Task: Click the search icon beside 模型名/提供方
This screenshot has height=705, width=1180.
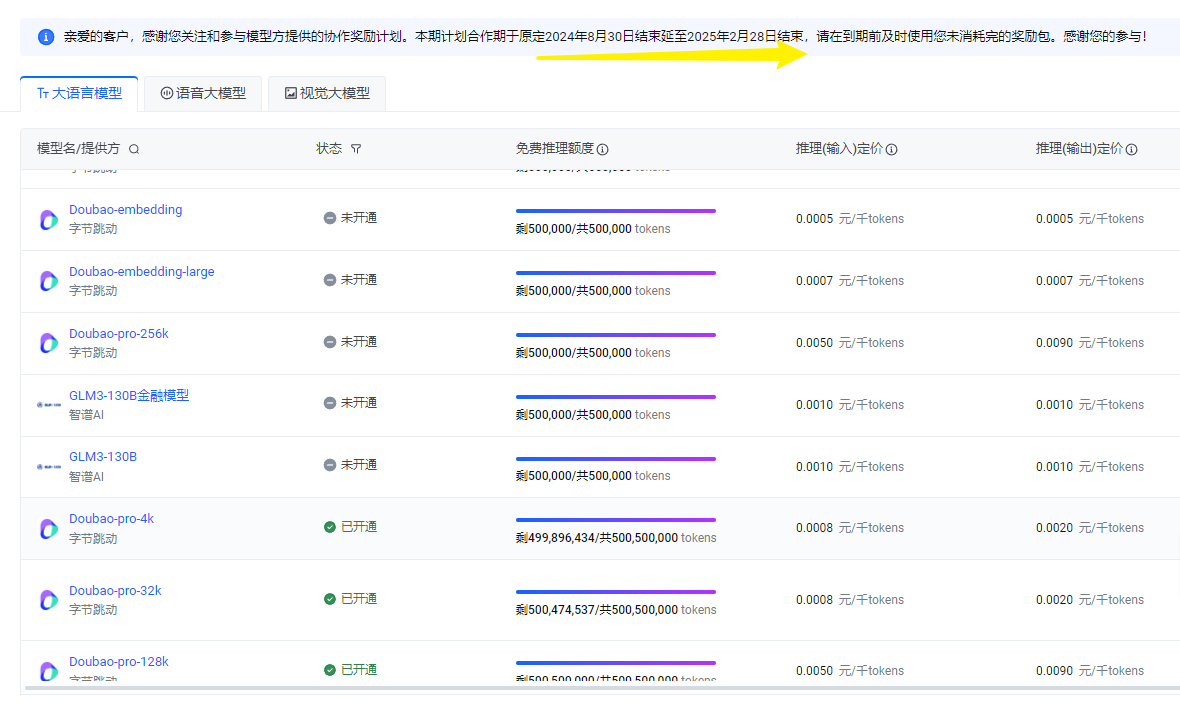Action: (x=134, y=149)
